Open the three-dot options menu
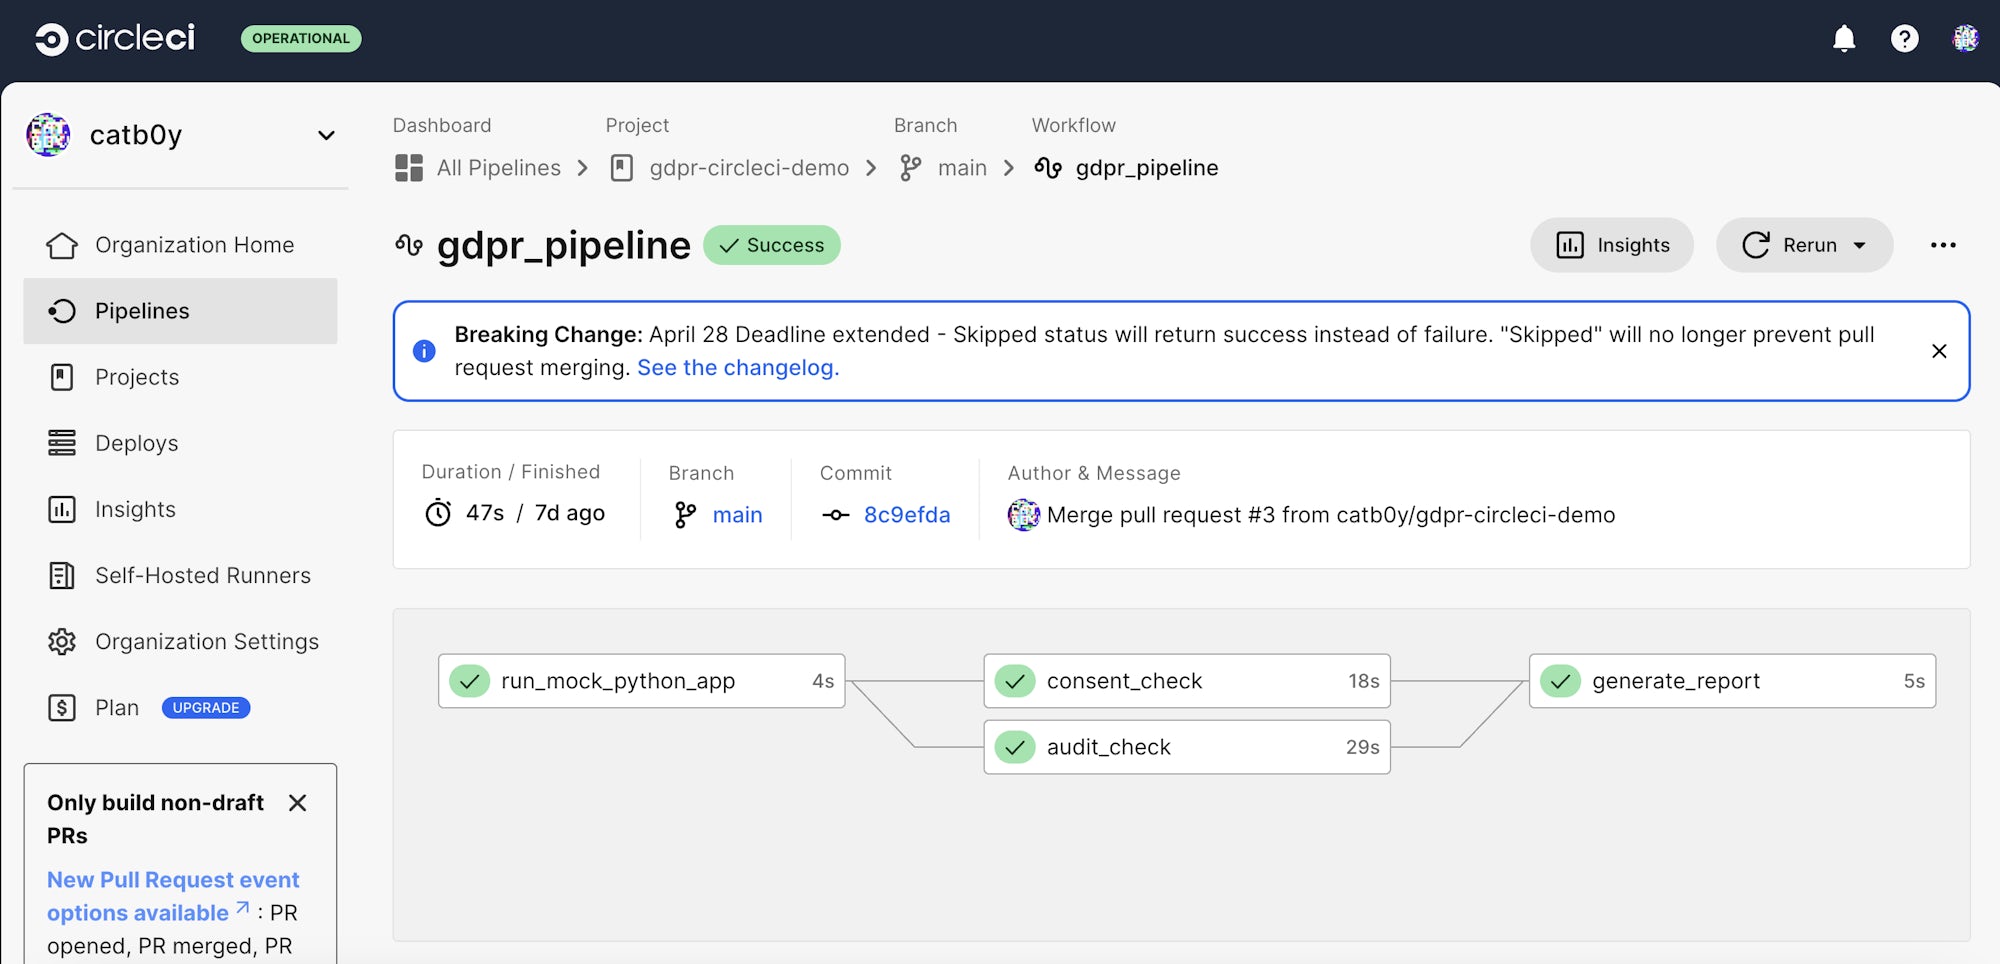Screen dimensions: 2000x964 tap(1944, 245)
